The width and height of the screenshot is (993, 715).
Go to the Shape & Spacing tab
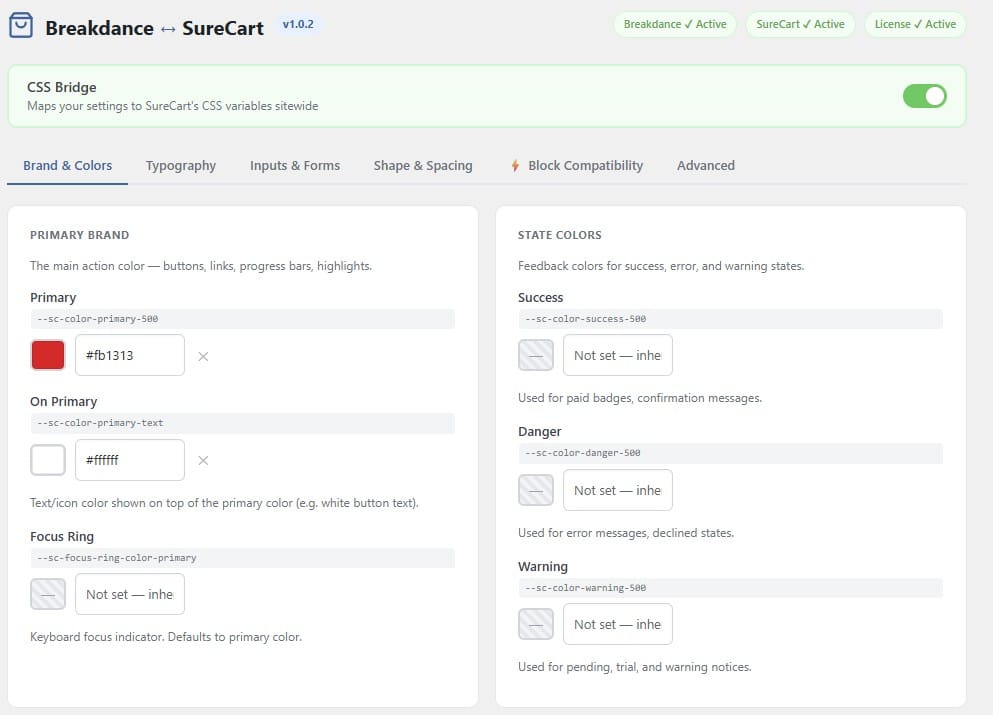423,166
